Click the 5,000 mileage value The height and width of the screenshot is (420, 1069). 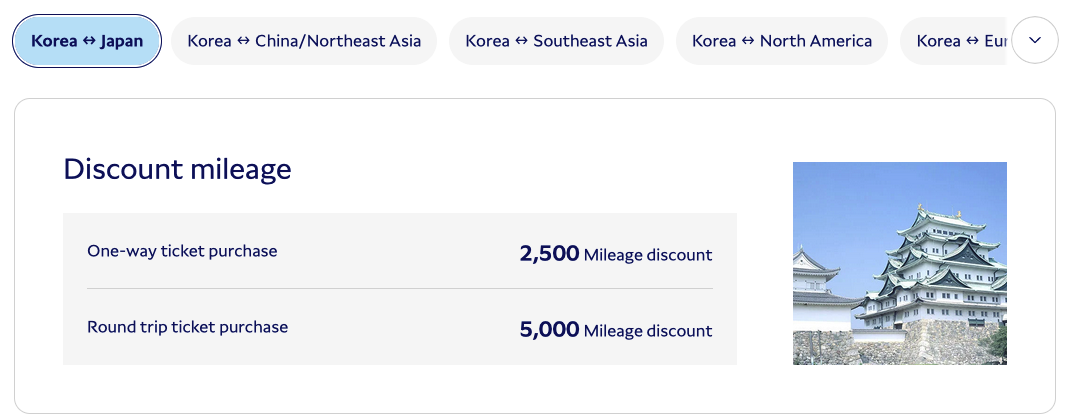[549, 330]
